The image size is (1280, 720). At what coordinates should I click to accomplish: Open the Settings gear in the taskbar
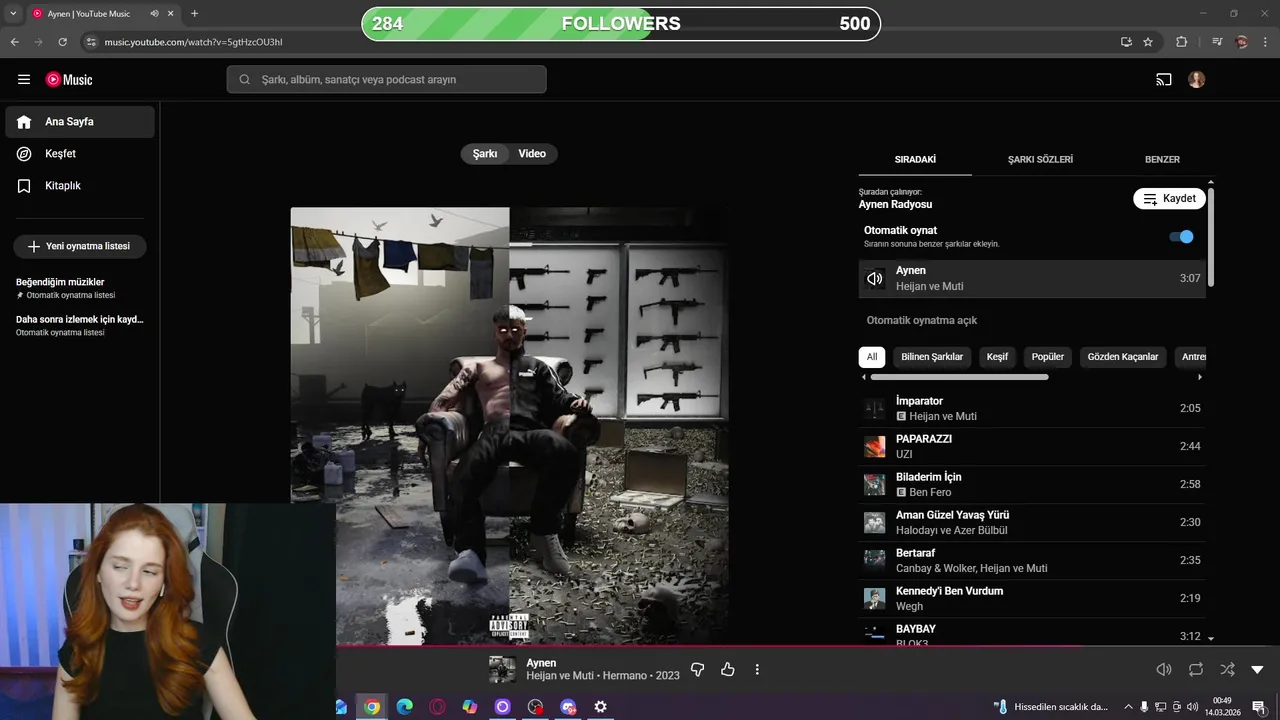point(600,707)
